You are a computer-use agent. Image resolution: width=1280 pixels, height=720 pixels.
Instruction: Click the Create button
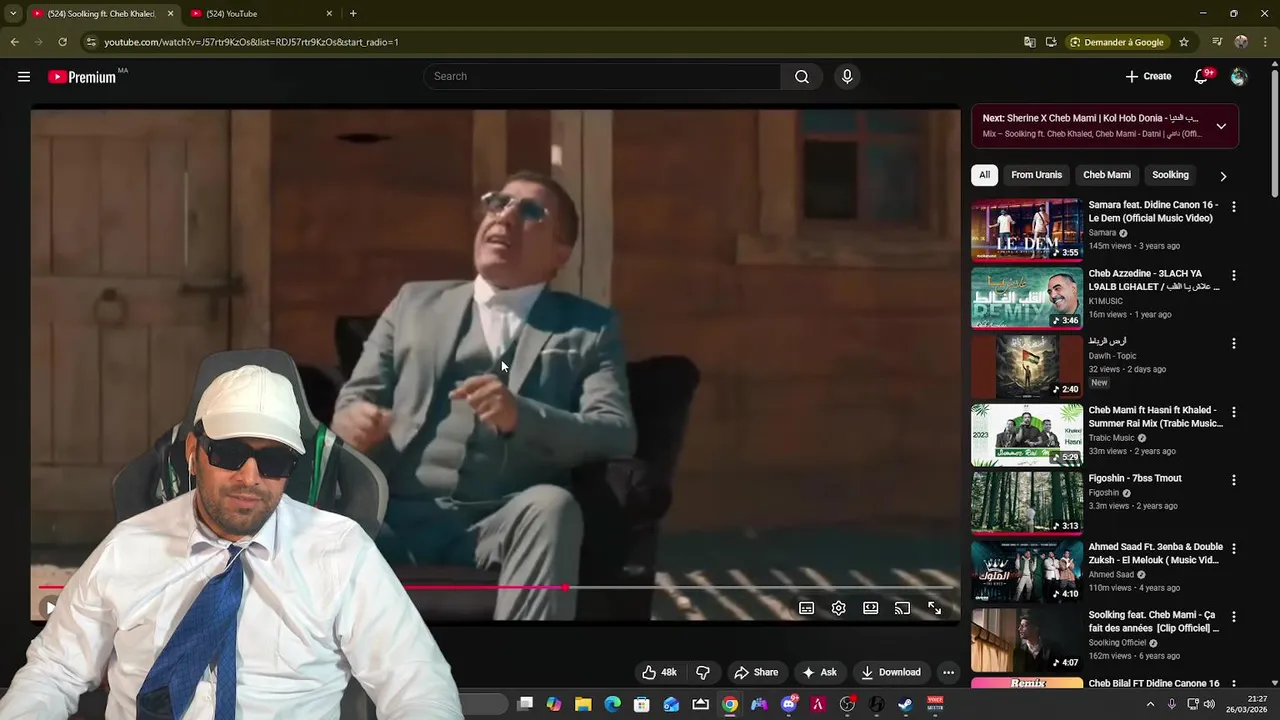pyautogui.click(x=1148, y=76)
